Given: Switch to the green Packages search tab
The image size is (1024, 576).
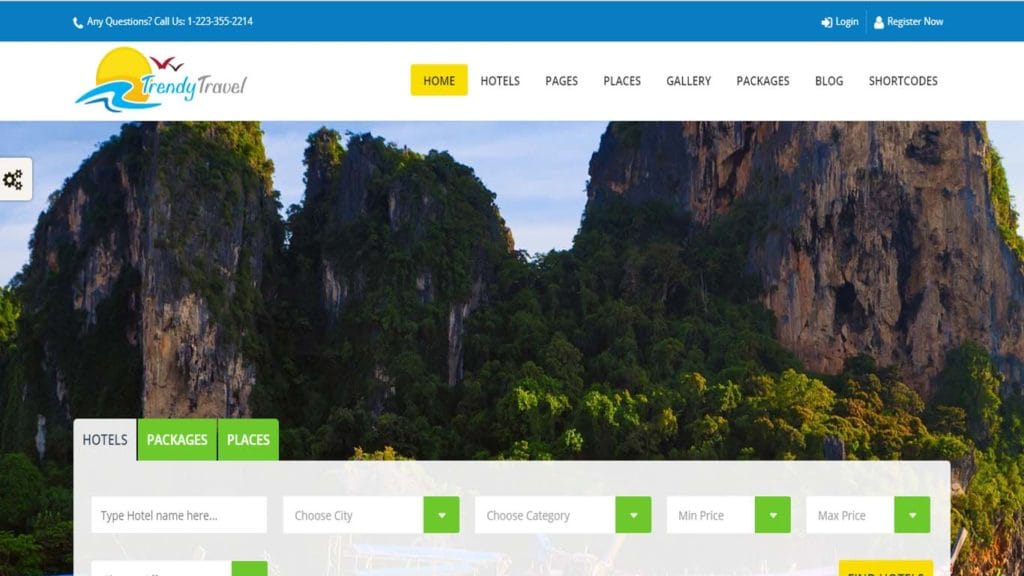Looking at the screenshot, I should tap(177, 440).
